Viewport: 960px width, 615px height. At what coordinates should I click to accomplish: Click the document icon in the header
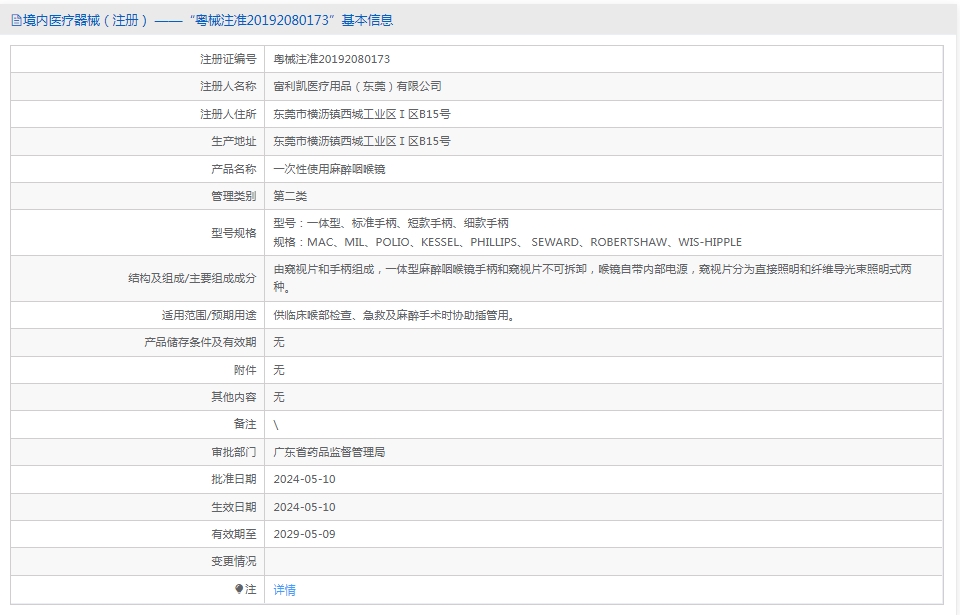pos(17,21)
